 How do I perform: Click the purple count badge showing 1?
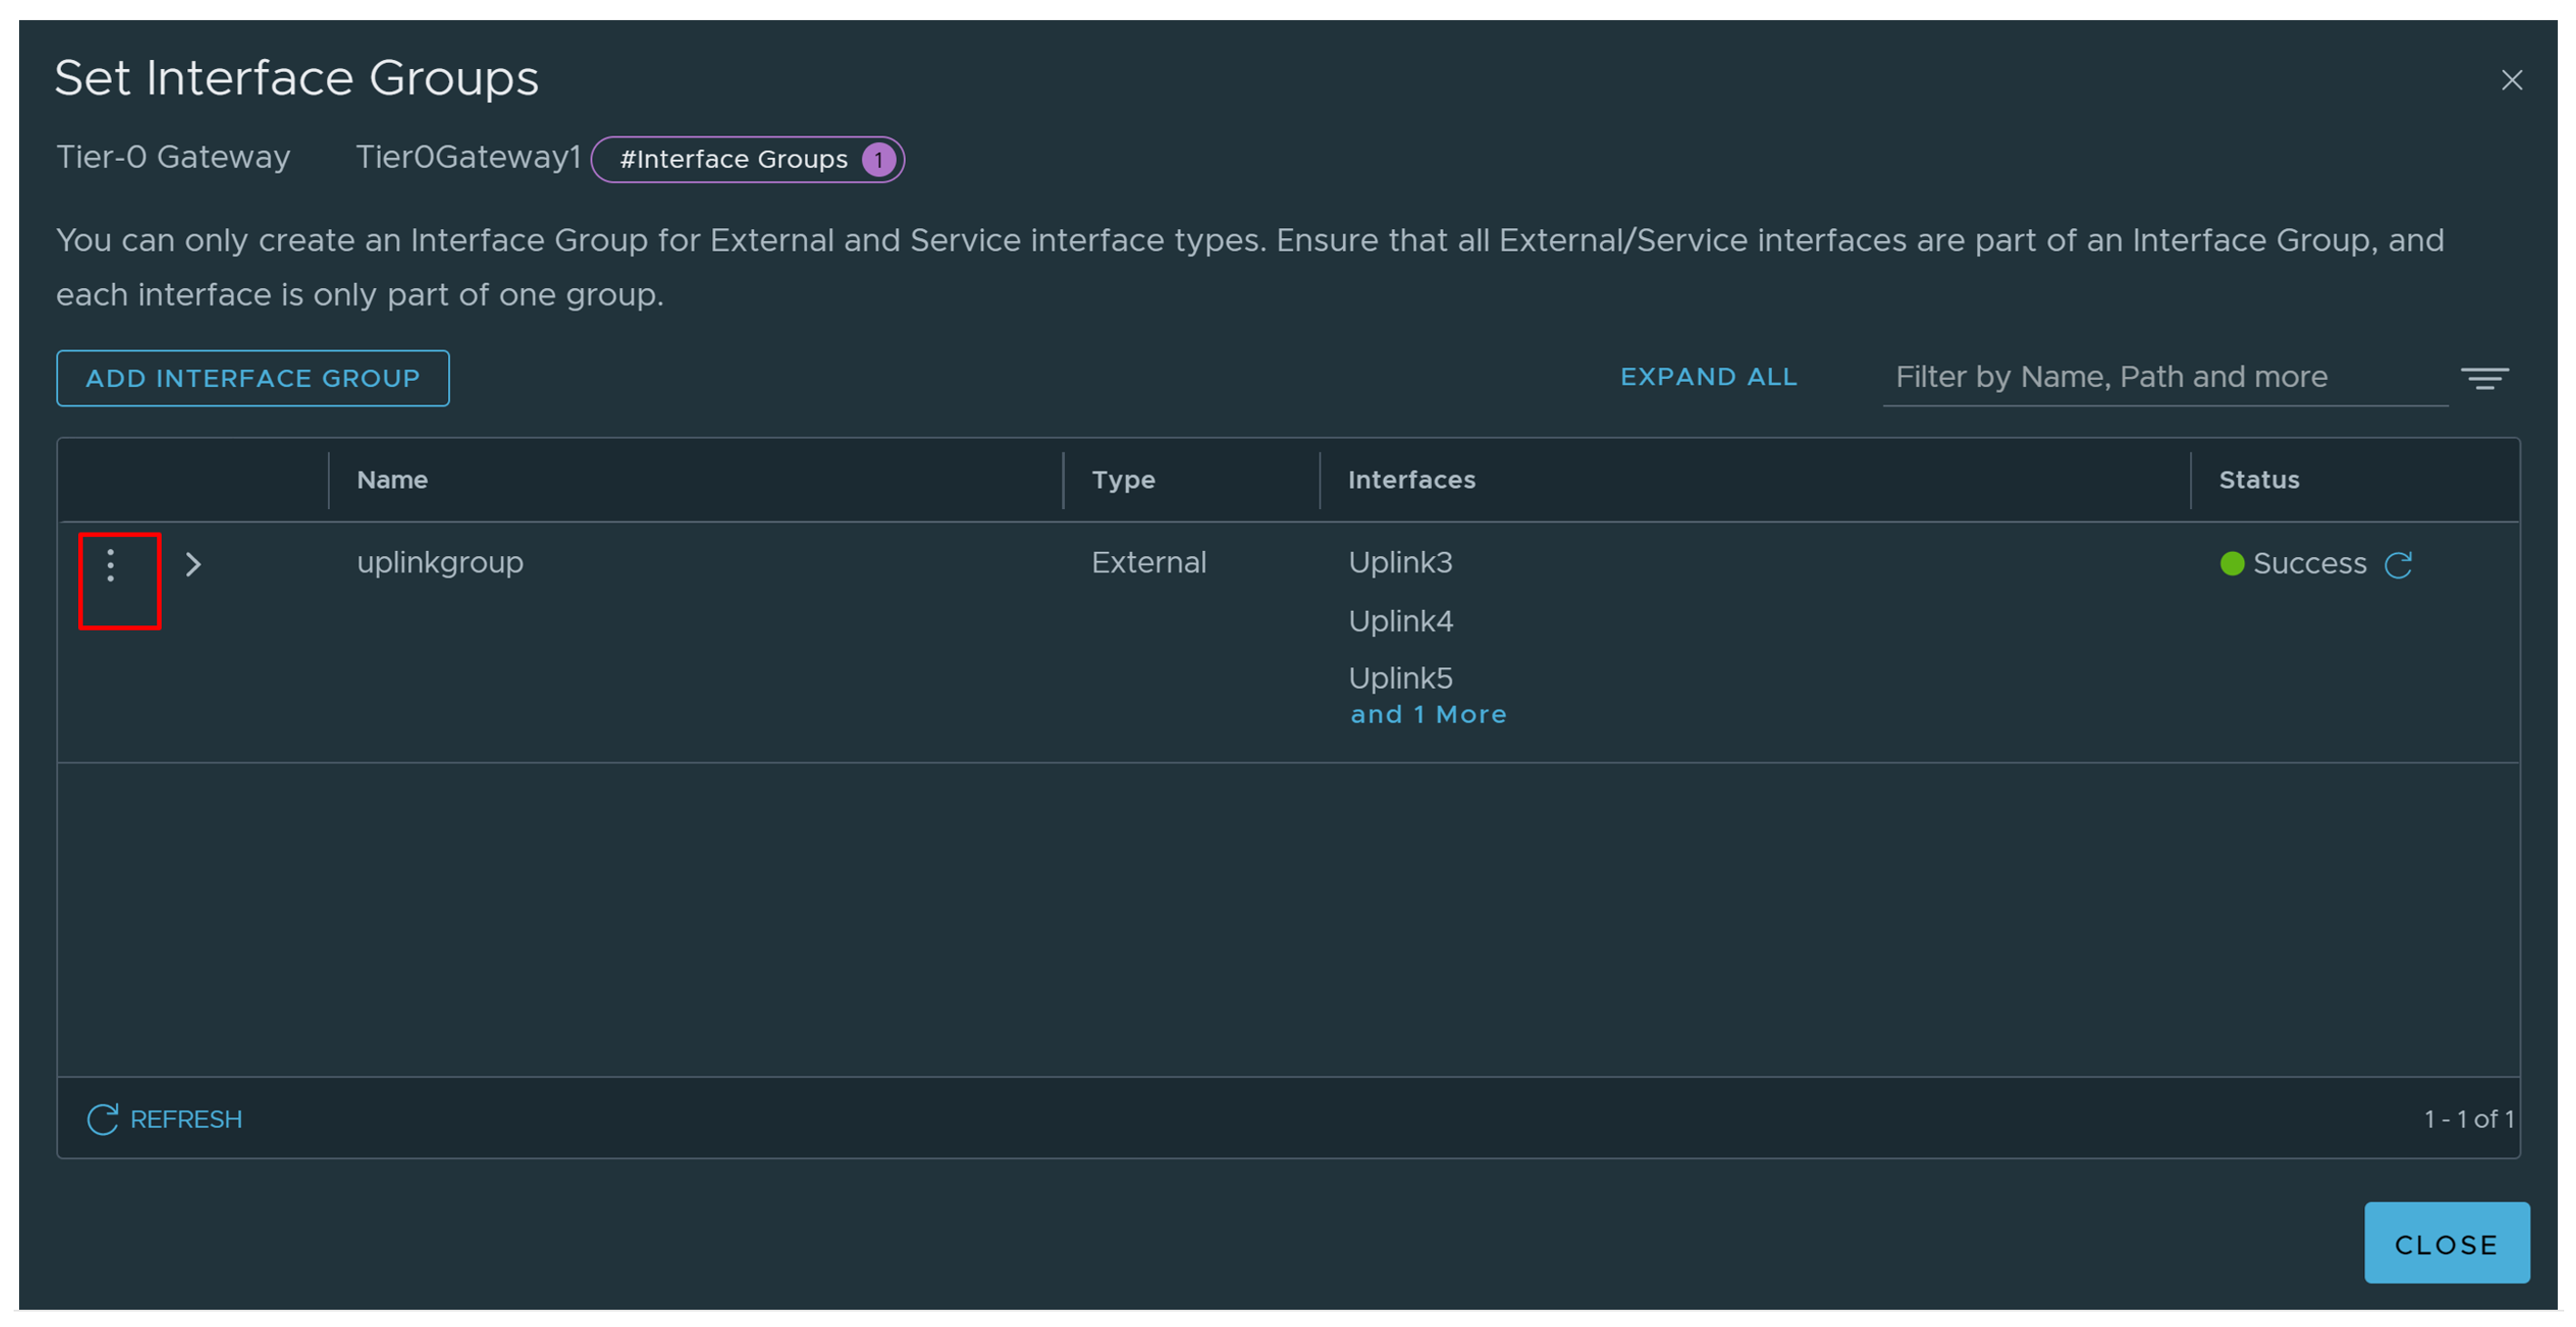[878, 160]
